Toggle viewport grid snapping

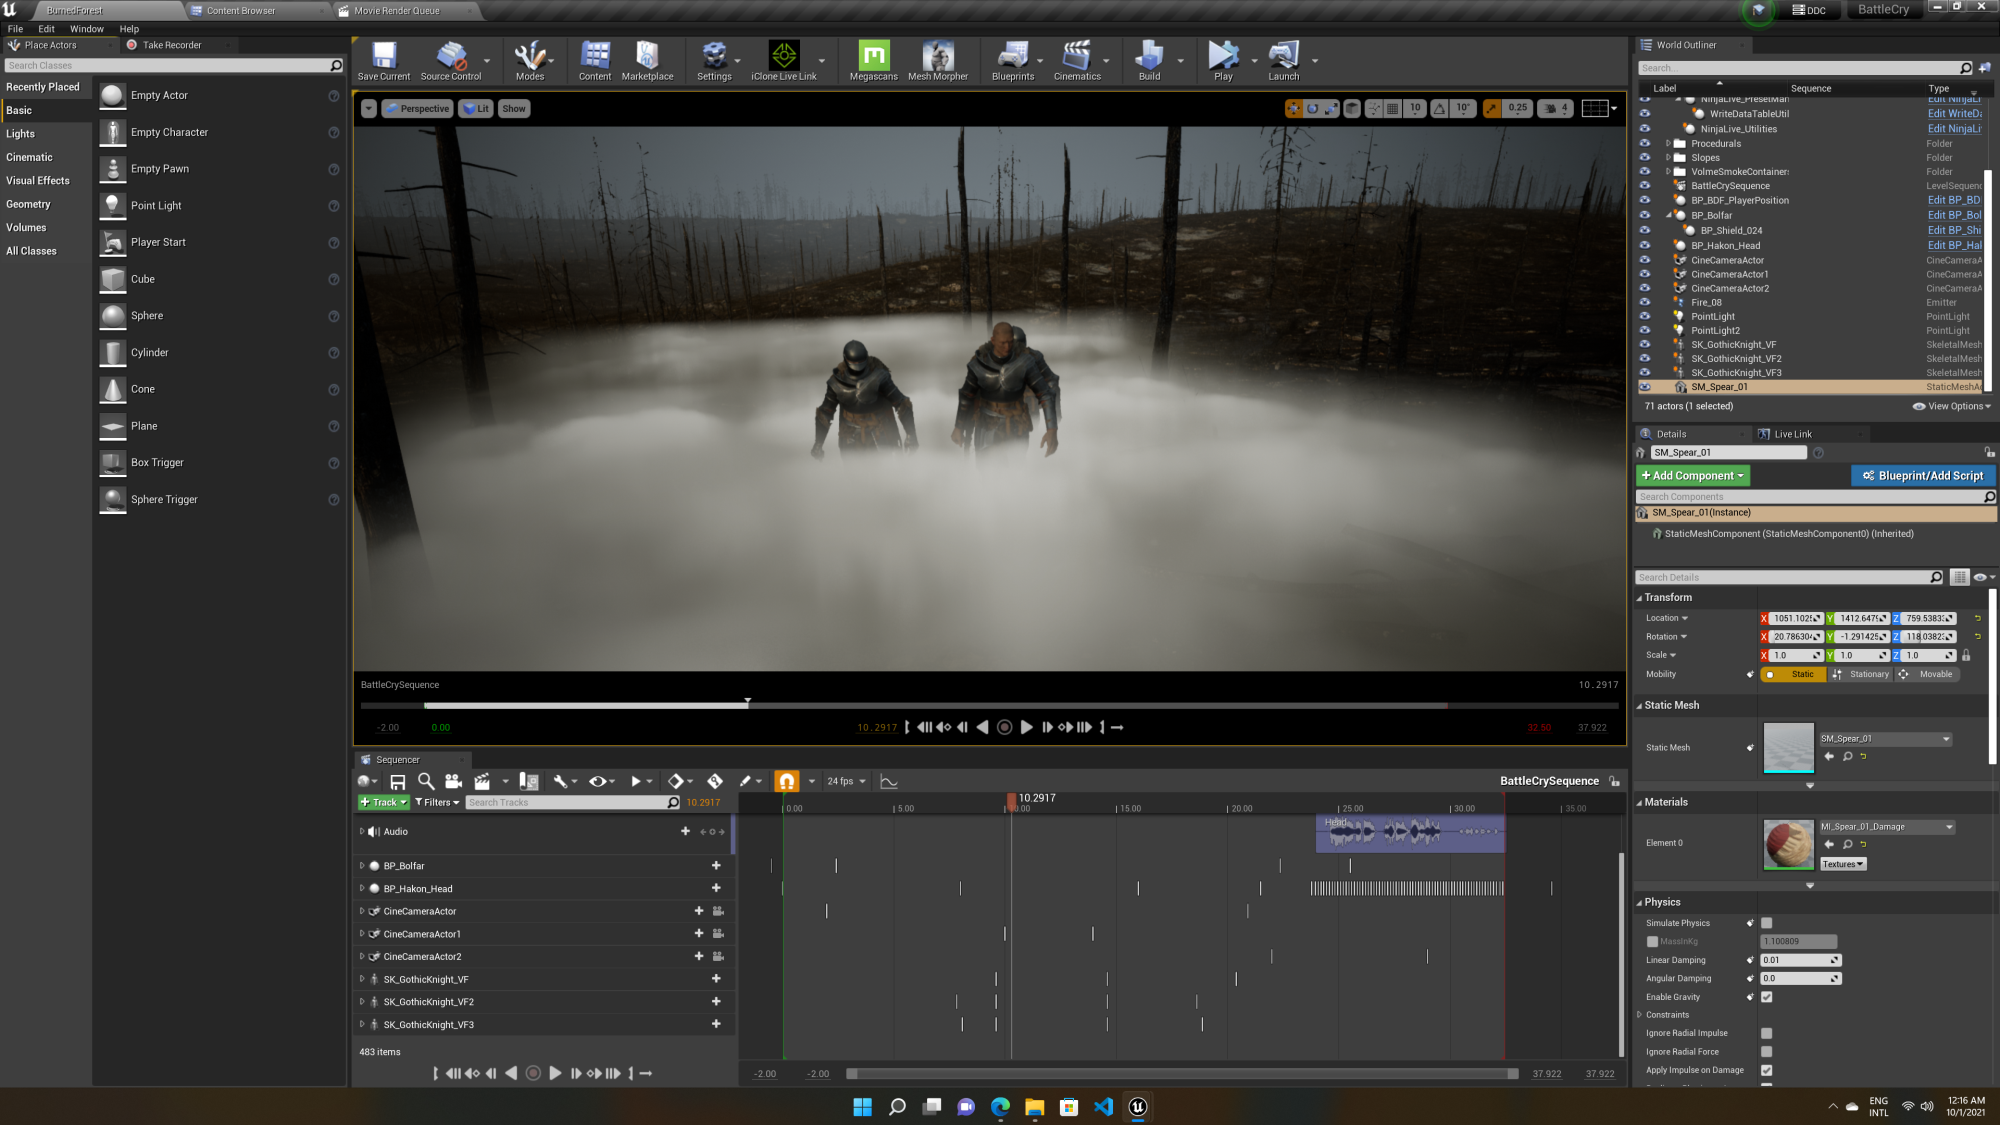[x=1392, y=109]
